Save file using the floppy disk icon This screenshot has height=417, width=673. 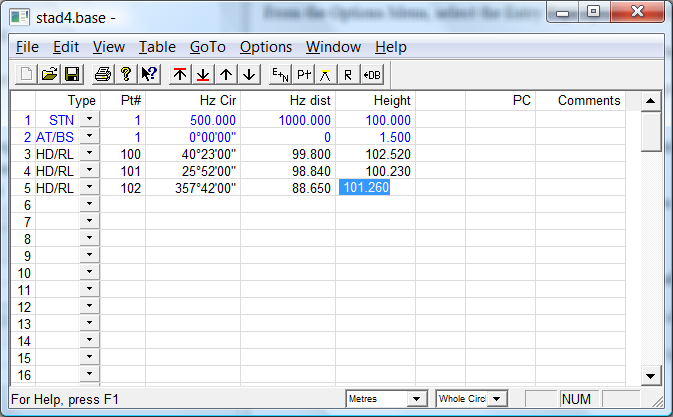[x=72, y=74]
